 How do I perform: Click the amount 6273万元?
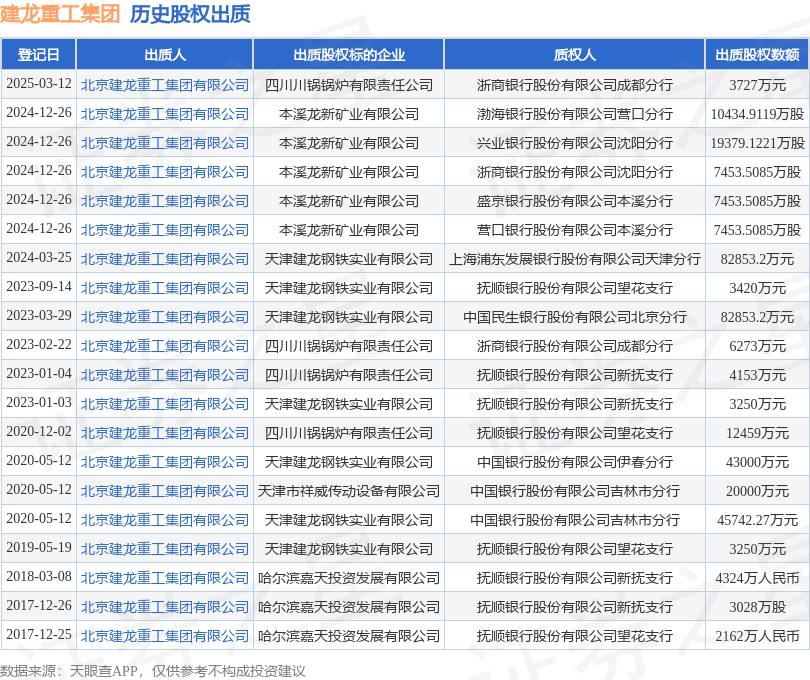757,346
